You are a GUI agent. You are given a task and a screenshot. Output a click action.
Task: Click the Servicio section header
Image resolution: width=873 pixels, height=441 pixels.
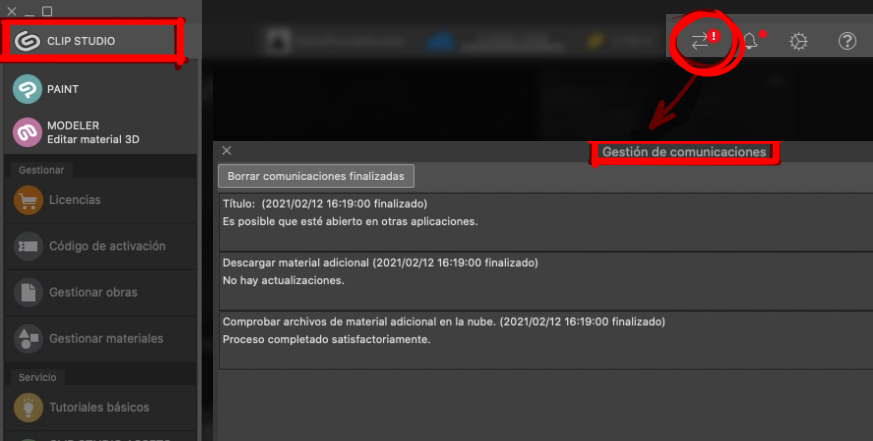click(x=38, y=377)
